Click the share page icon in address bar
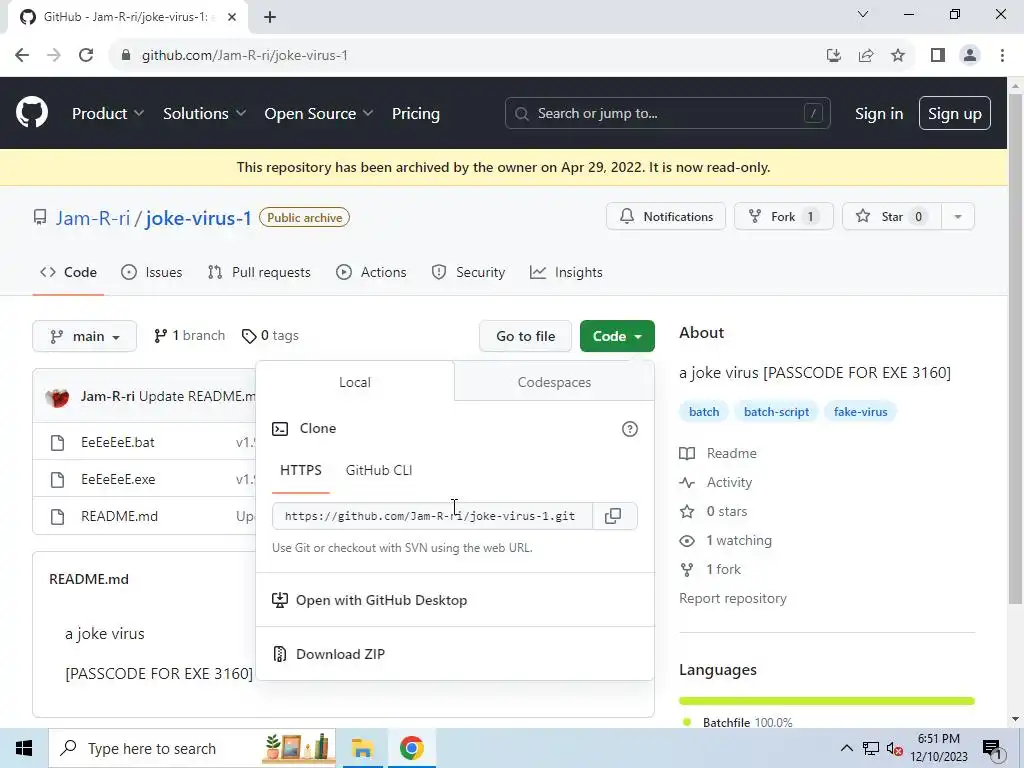The image size is (1024, 768). (x=866, y=56)
